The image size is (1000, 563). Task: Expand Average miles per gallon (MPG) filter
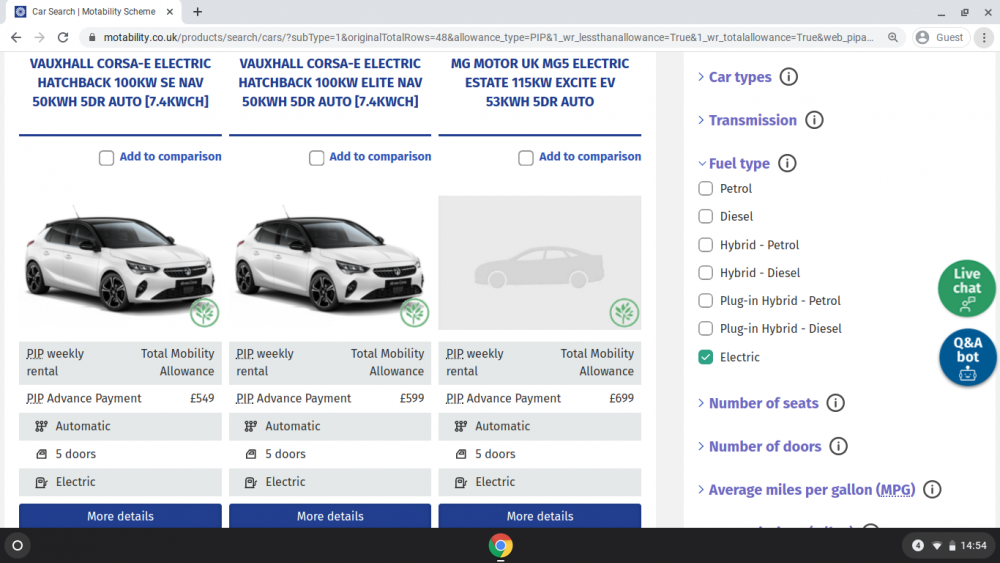coord(812,490)
